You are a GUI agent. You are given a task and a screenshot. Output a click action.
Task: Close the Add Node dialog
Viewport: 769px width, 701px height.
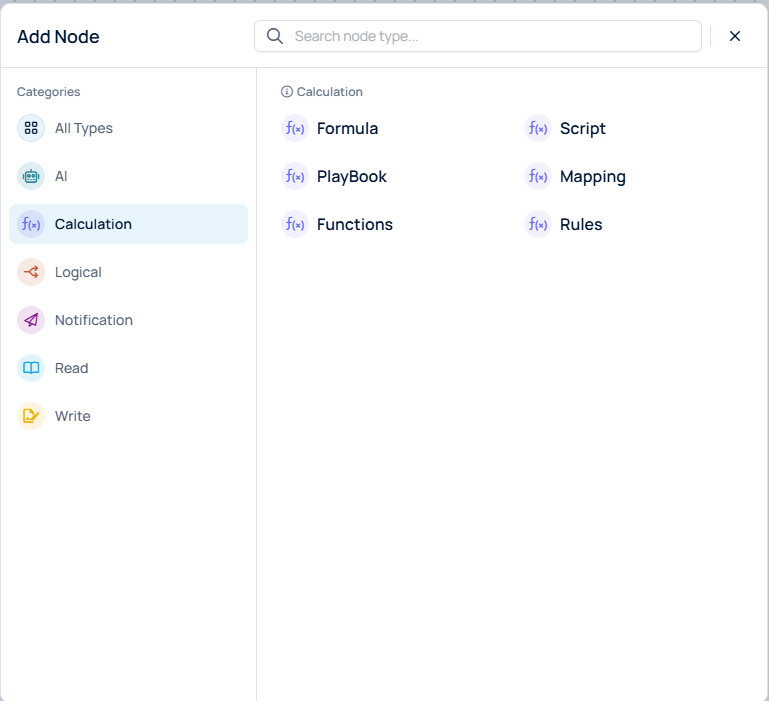pos(735,36)
